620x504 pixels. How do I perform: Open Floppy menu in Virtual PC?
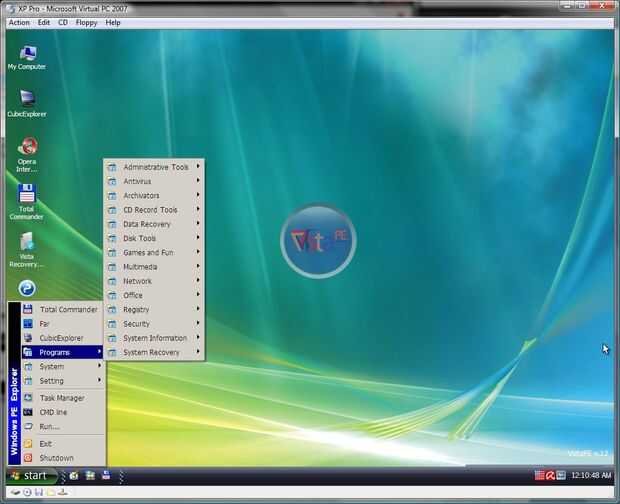click(x=86, y=23)
